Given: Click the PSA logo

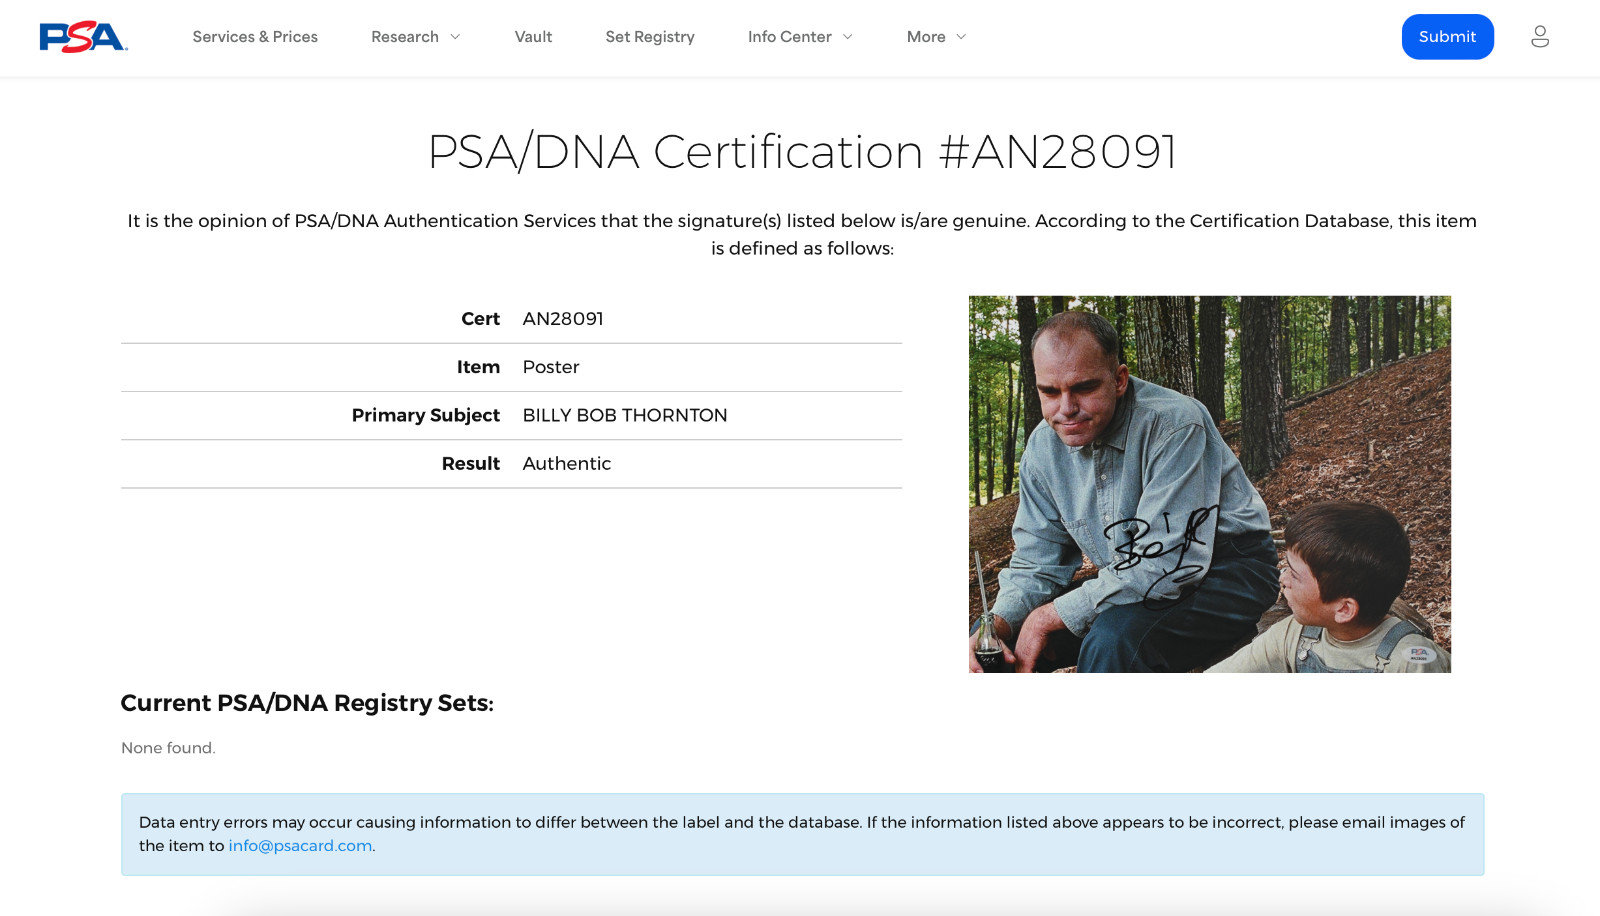Looking at the screenshot, I should [x=83, y=37].
